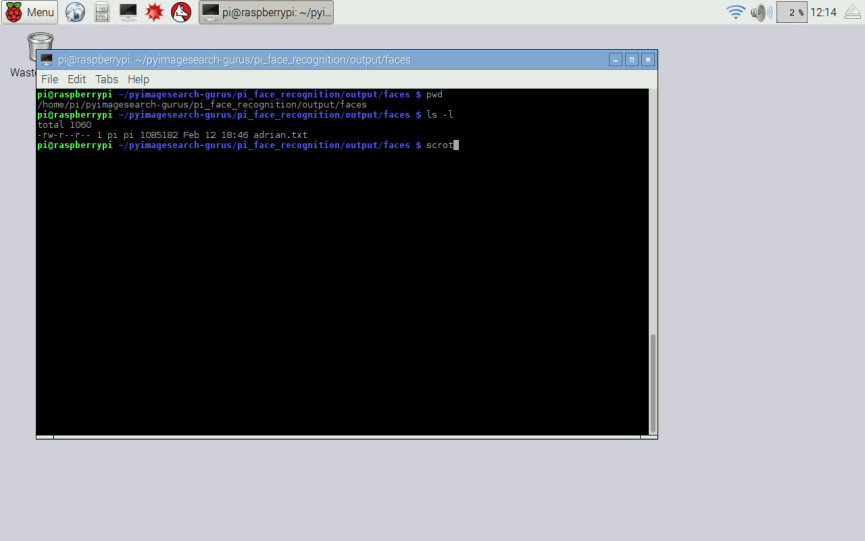Open the Raspberry Pi Menu button

coord(30,12)
